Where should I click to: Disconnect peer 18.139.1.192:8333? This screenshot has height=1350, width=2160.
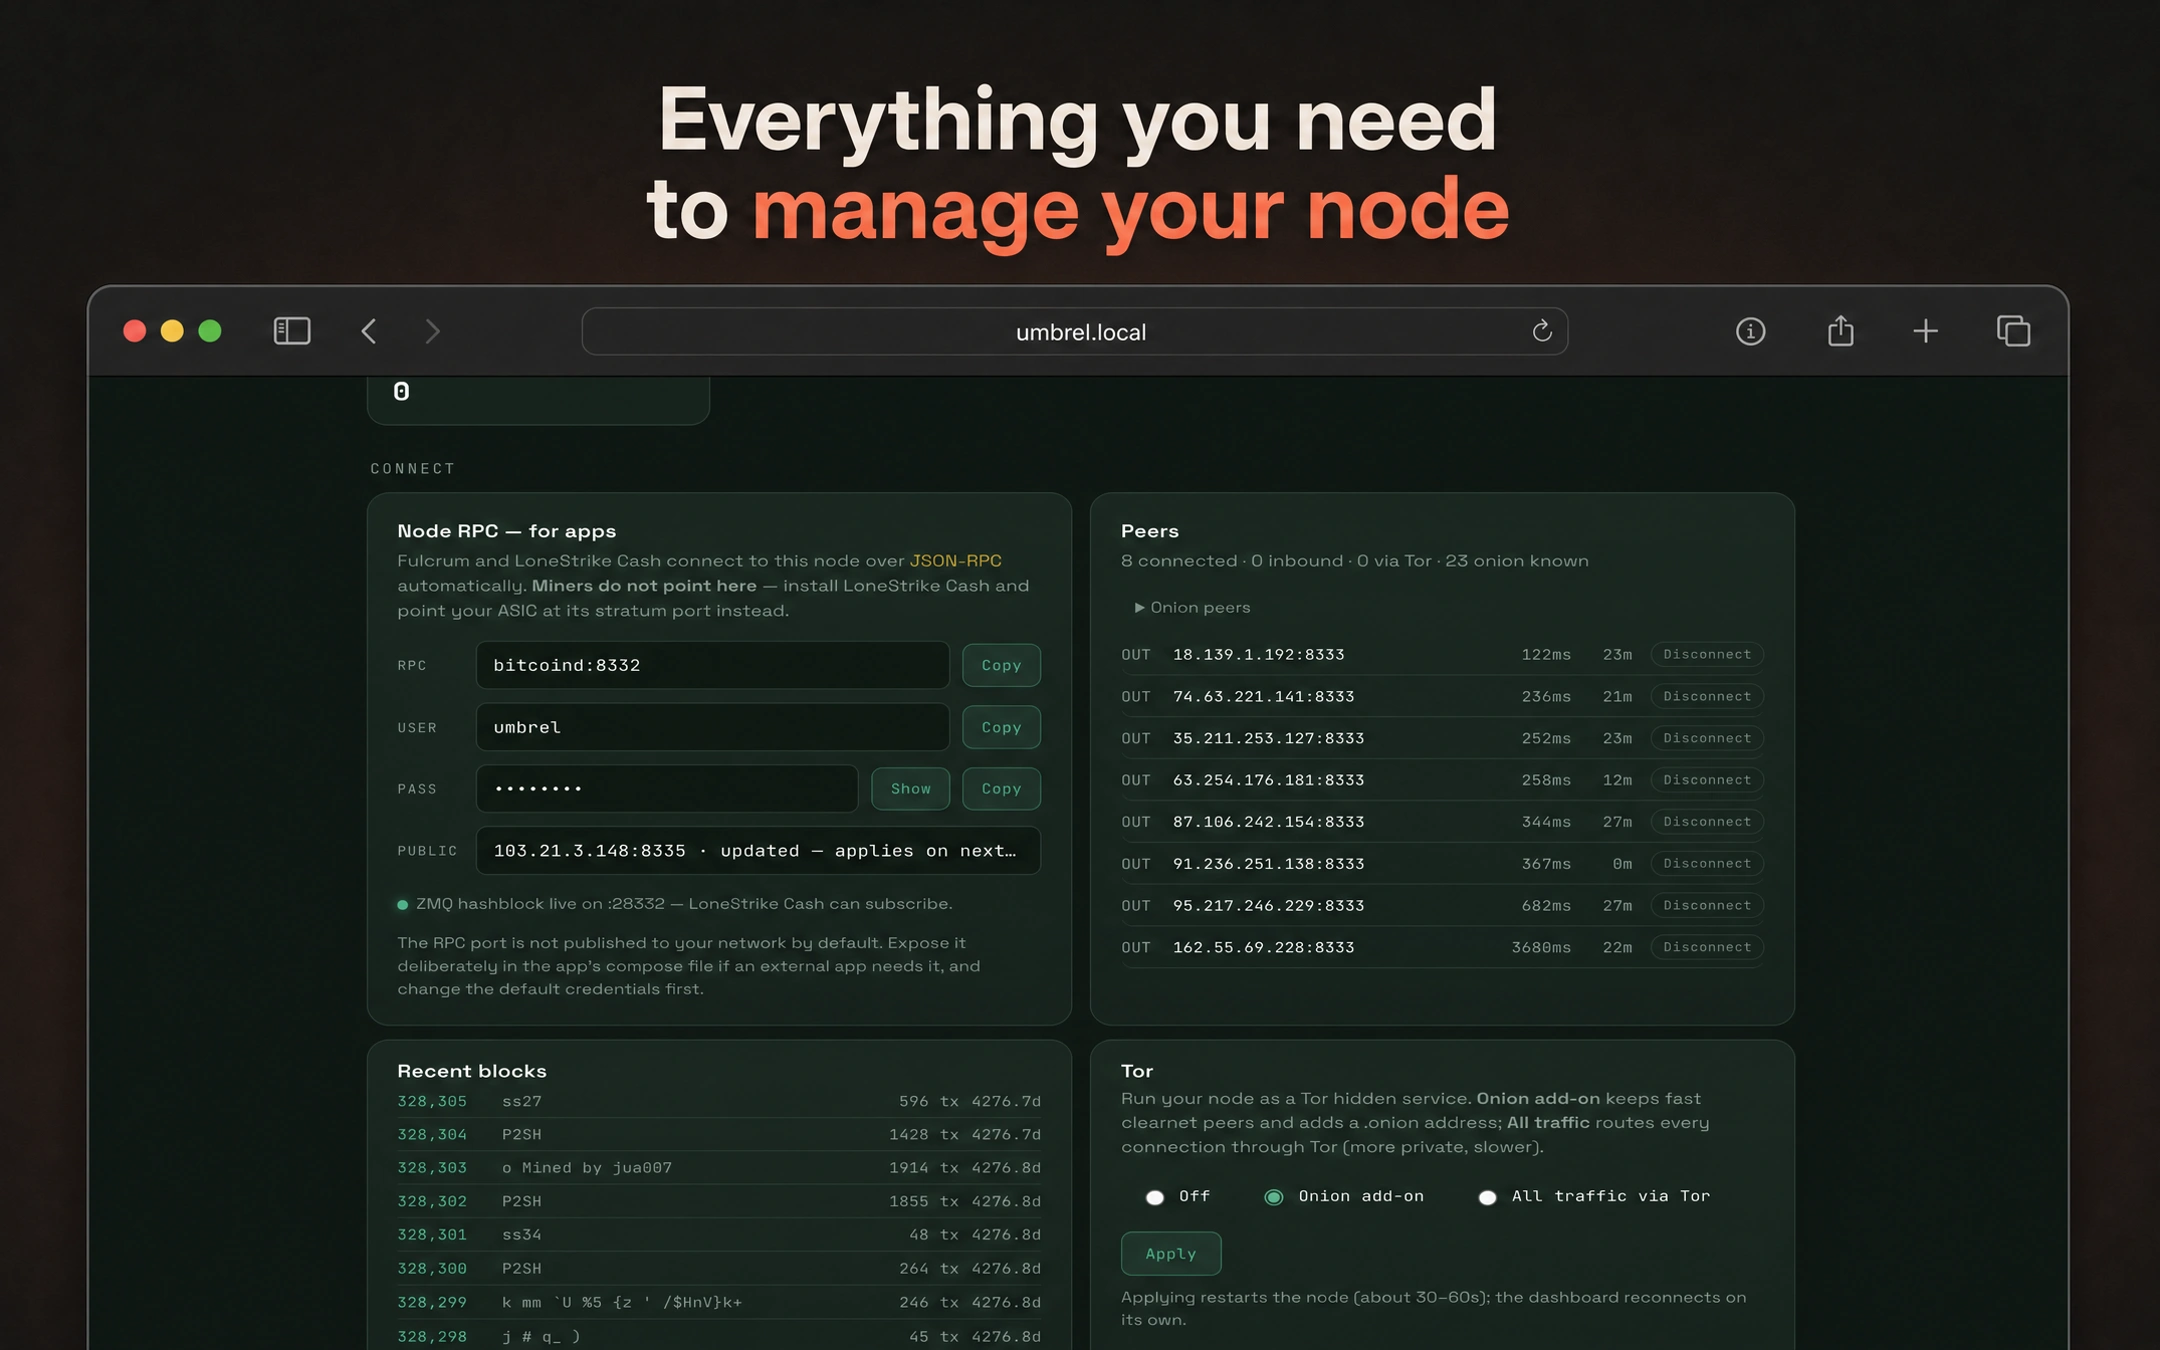1706,654
